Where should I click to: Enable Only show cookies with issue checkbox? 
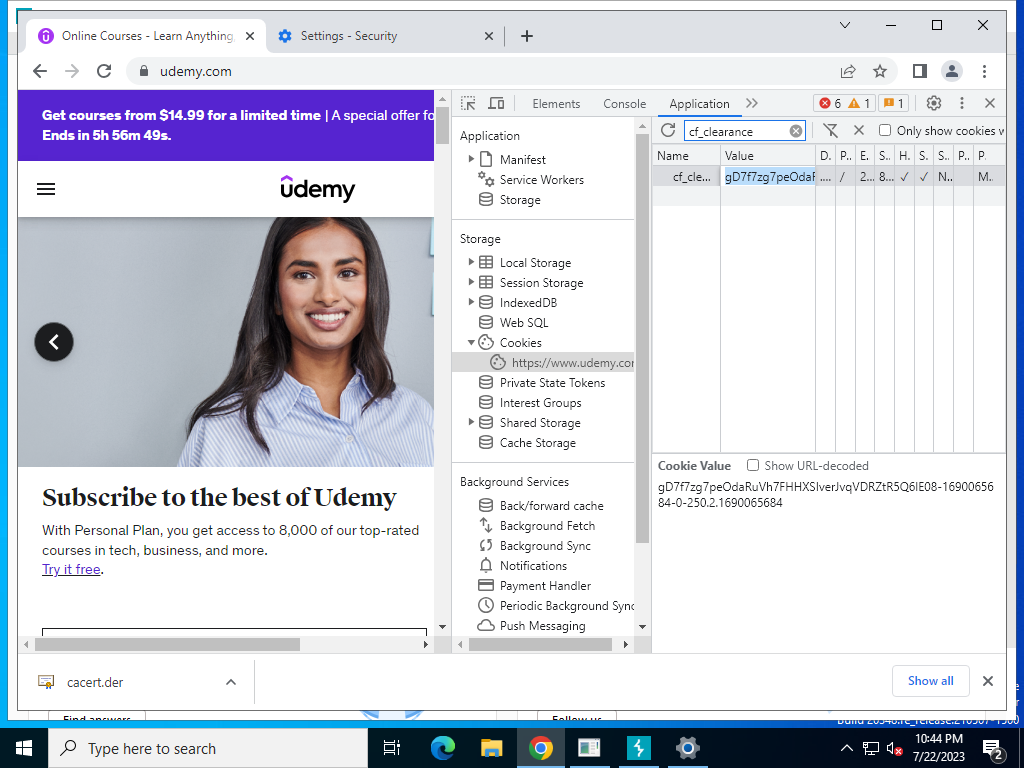(x=885, y=131)
